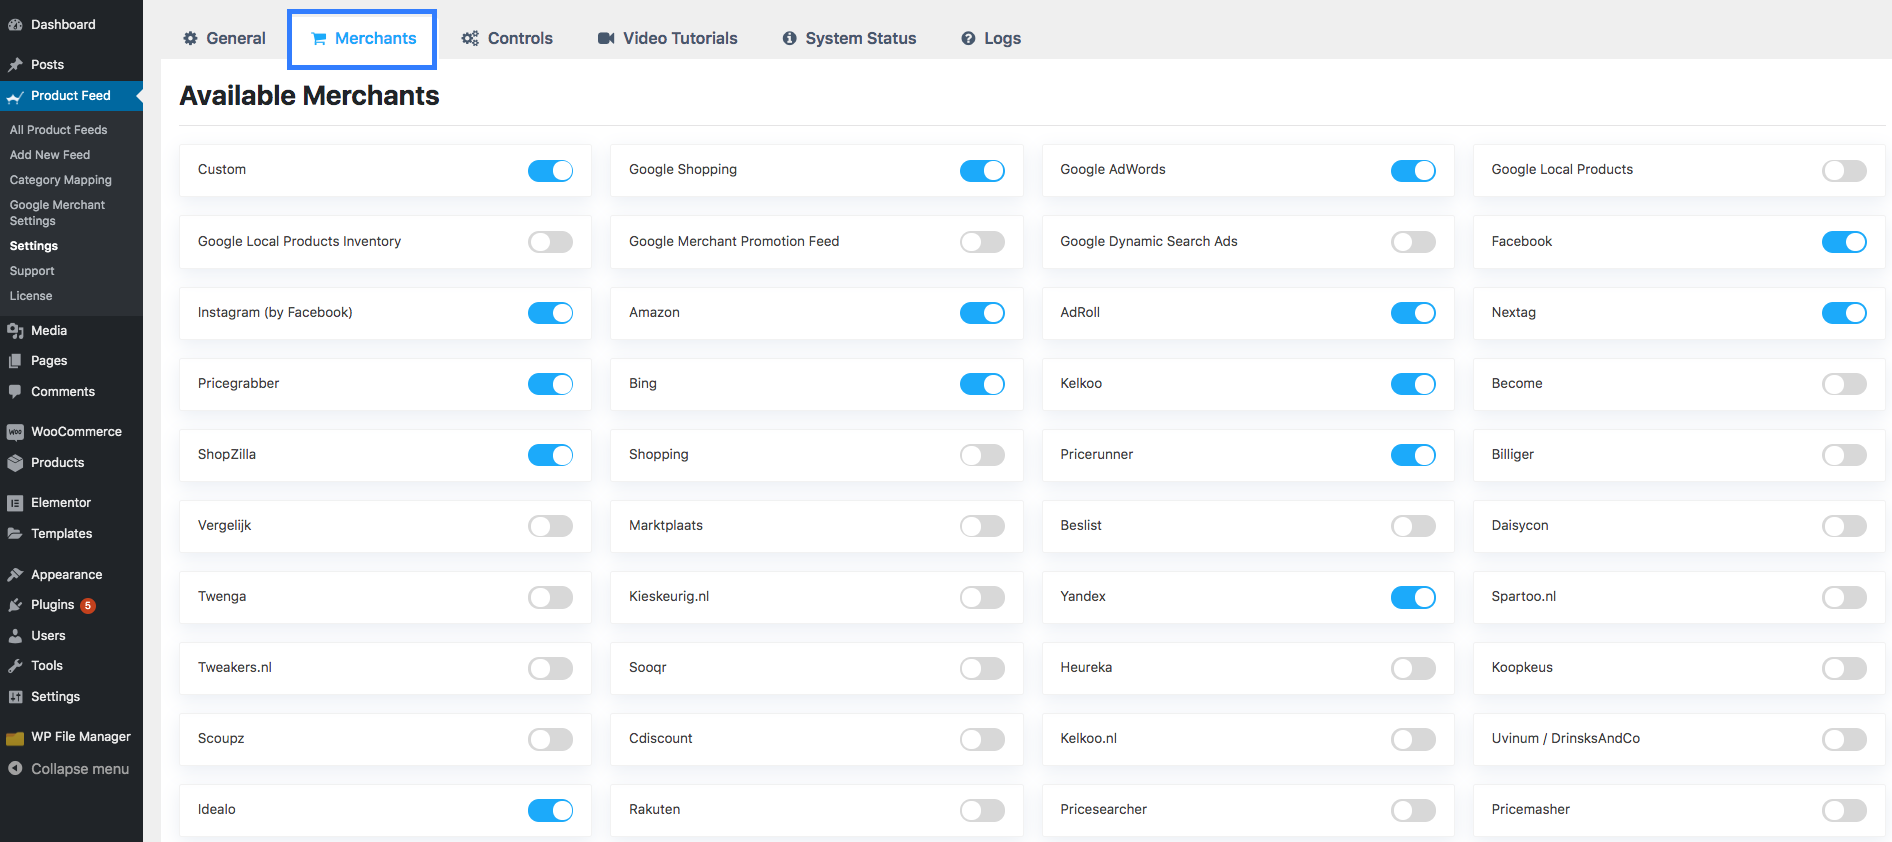The height and width of the screenshot is (842, 1892).
Task: Open Category Mapping submenu link
Action: tap(61, 180)
